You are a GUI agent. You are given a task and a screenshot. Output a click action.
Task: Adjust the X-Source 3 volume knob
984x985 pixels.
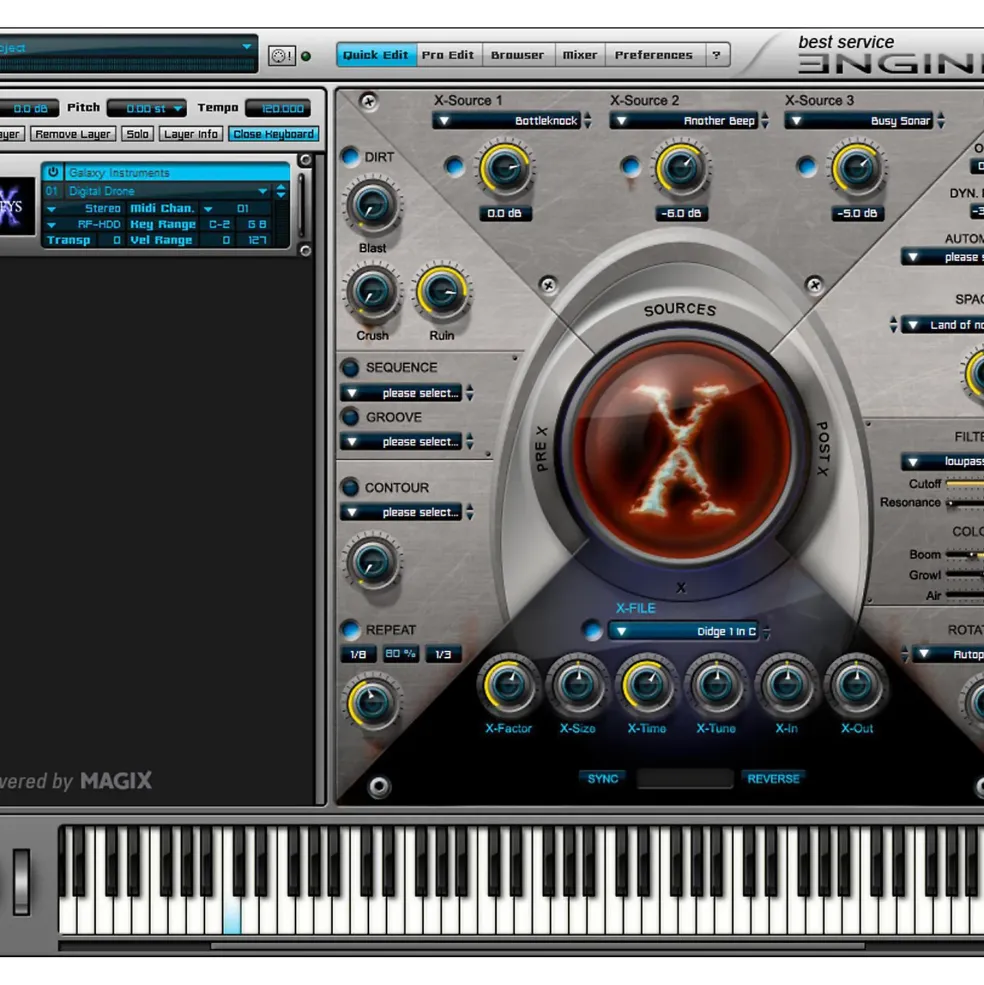[856, 168]
